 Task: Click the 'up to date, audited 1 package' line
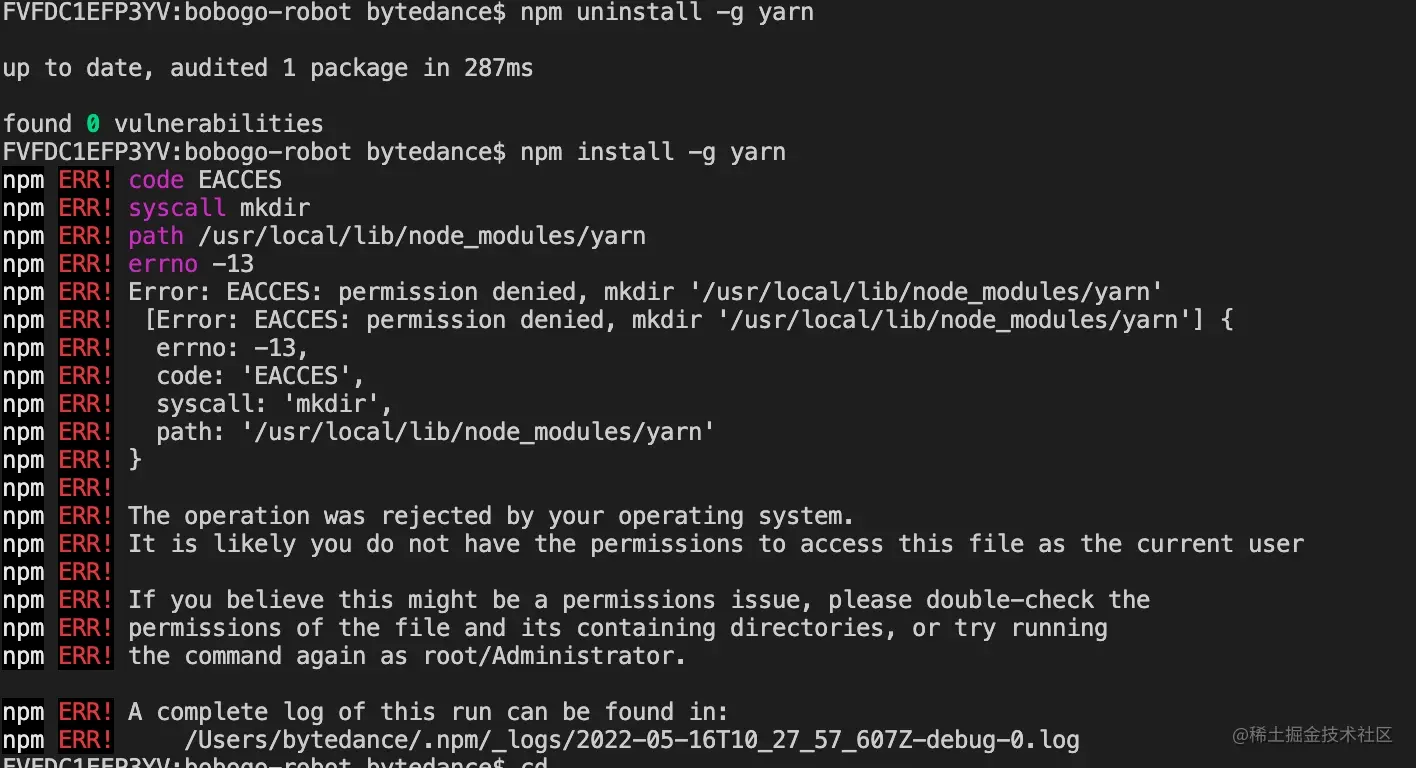click(x=267, y=68)
